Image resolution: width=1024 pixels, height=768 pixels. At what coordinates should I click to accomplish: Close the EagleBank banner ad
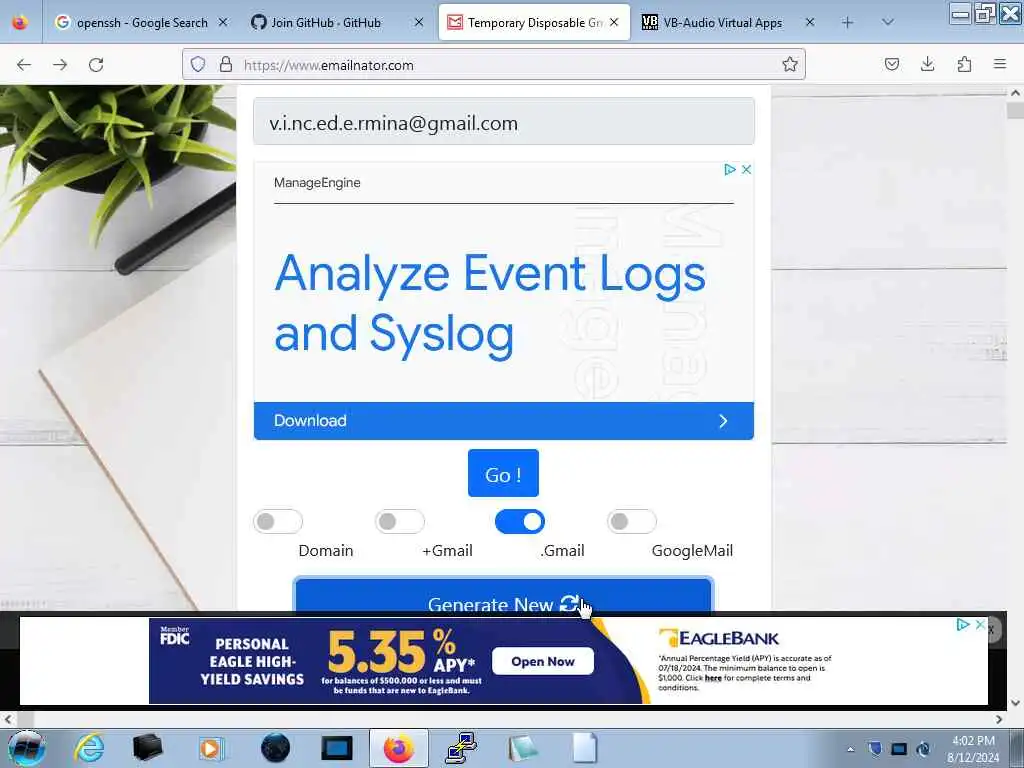tap(980, 625)
